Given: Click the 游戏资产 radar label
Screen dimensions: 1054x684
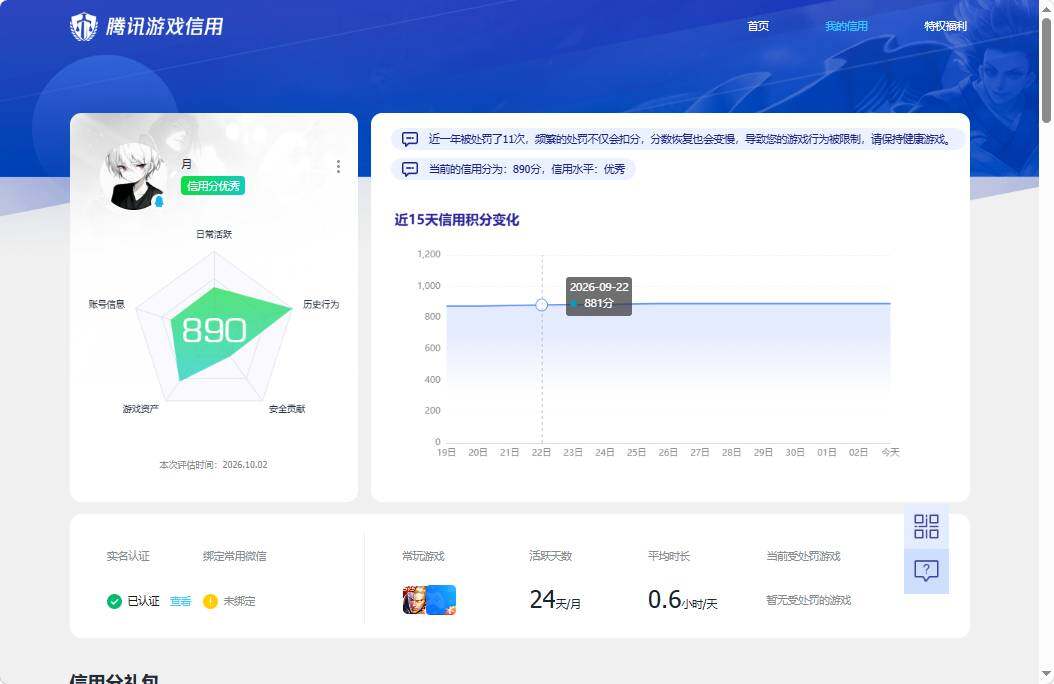Looking at the screenshot, I should (140, 409).
